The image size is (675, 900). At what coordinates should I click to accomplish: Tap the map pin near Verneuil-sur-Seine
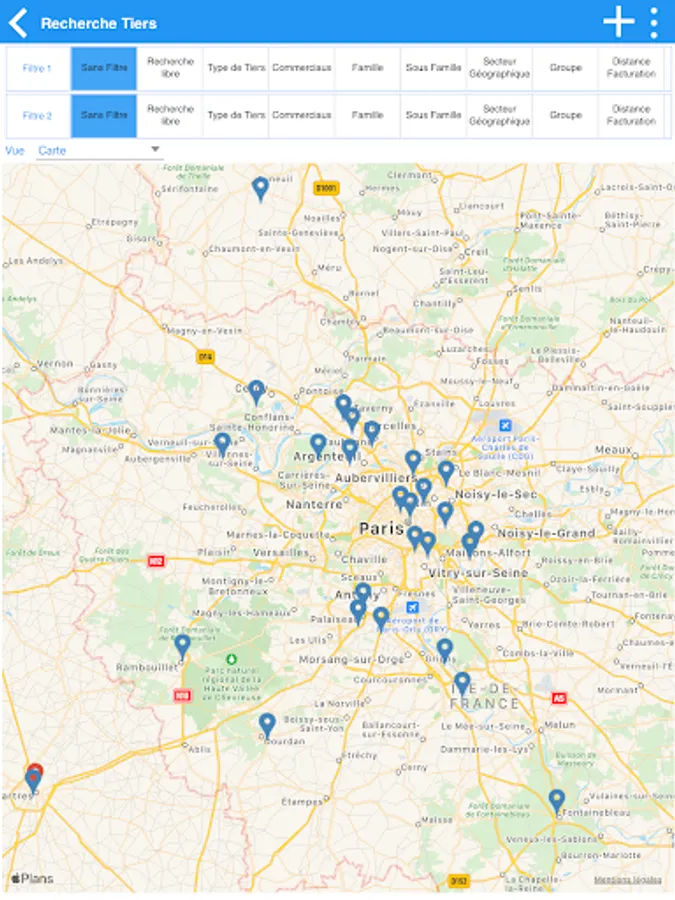coord(223,445)
